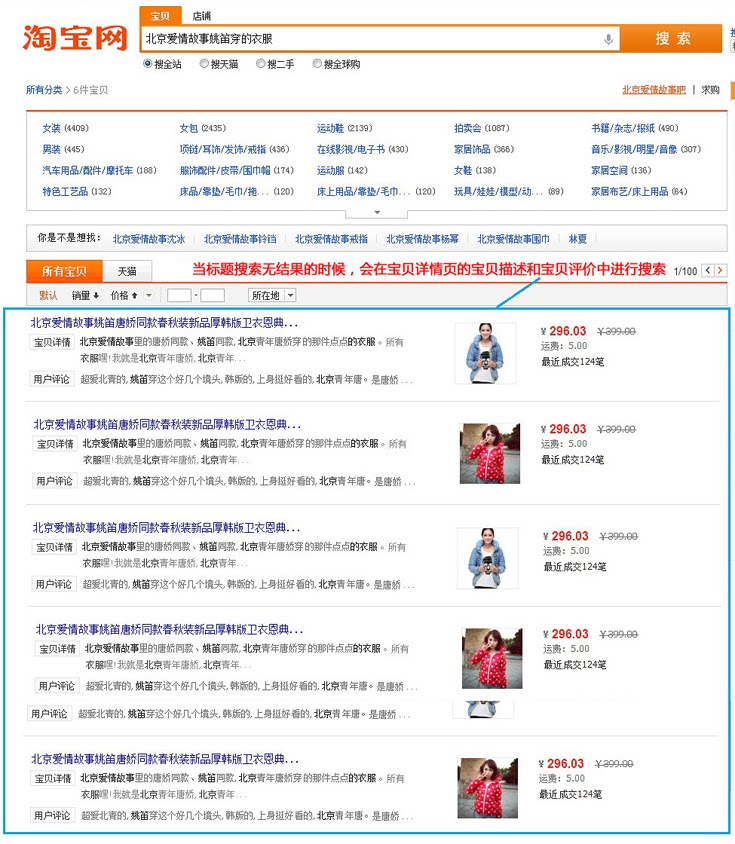The image size is (735, 844).
Task: Open the 女包 (2435) category
Action: click(x=202, y=128)
